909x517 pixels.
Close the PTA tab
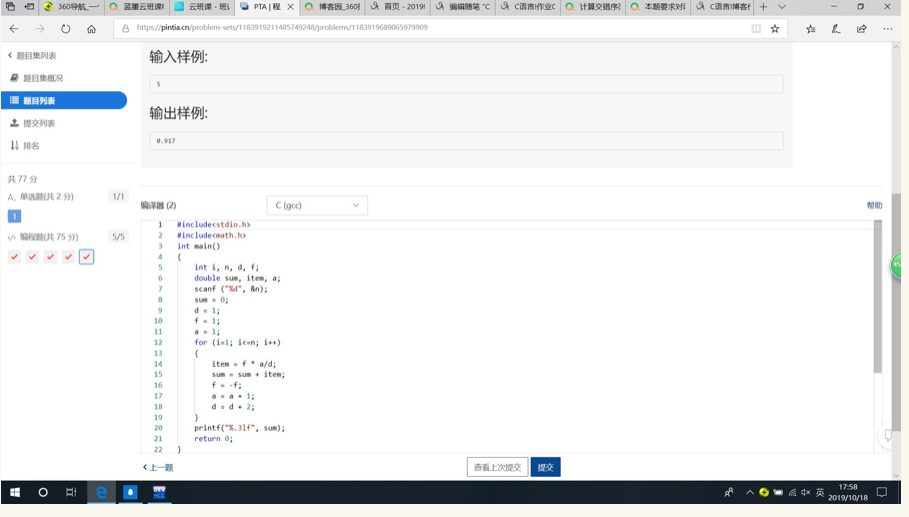pos(290,6)
